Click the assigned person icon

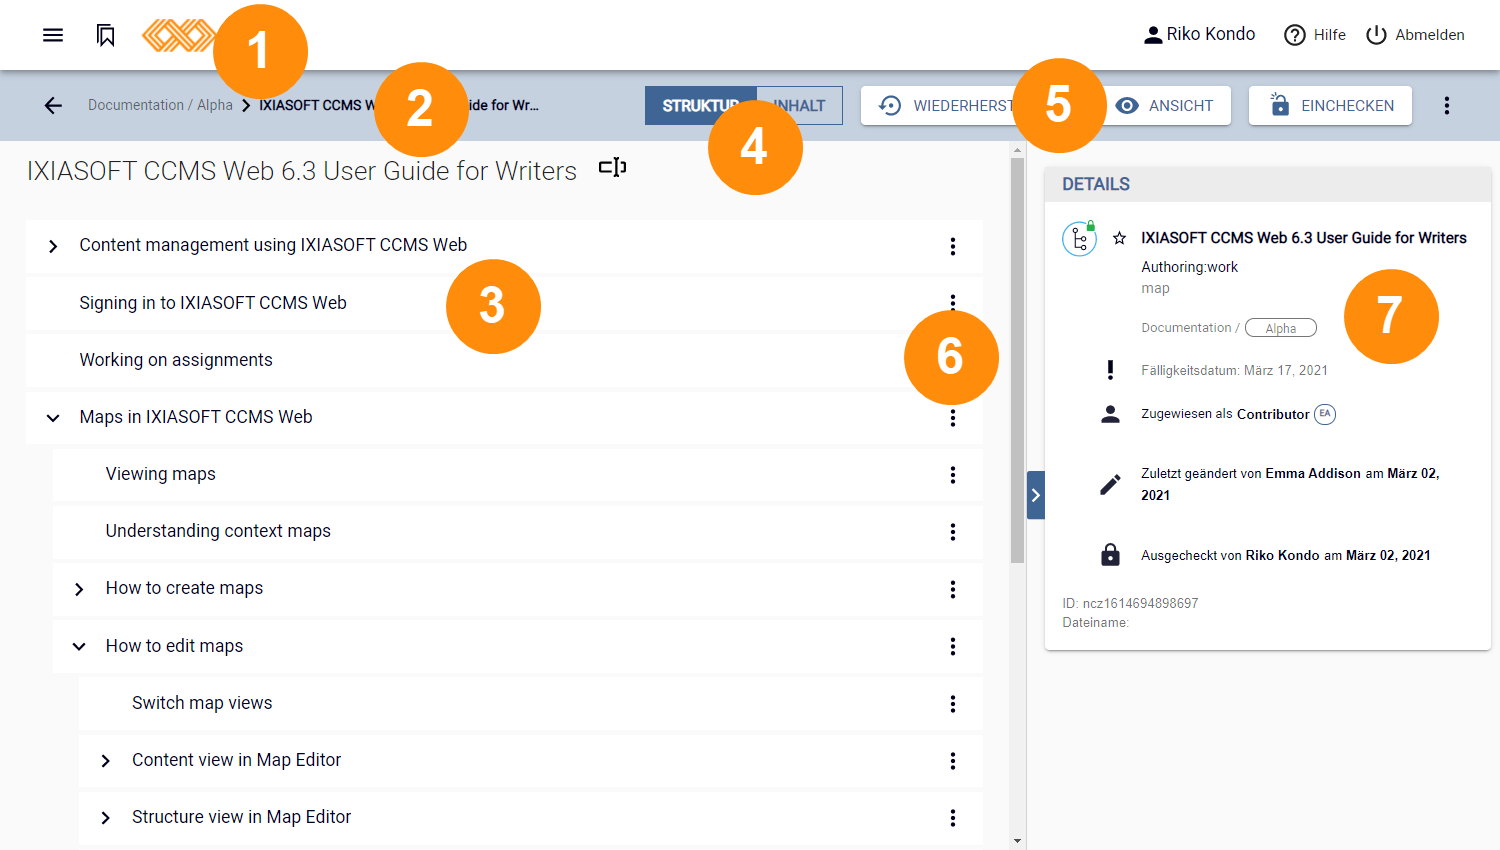tap(1110, 414)
